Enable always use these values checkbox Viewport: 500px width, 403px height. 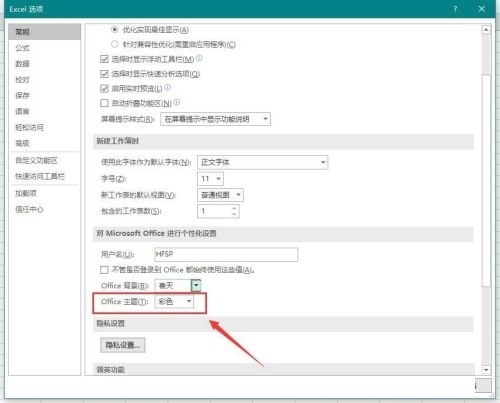pyautogui.click(x=104, y=270)
